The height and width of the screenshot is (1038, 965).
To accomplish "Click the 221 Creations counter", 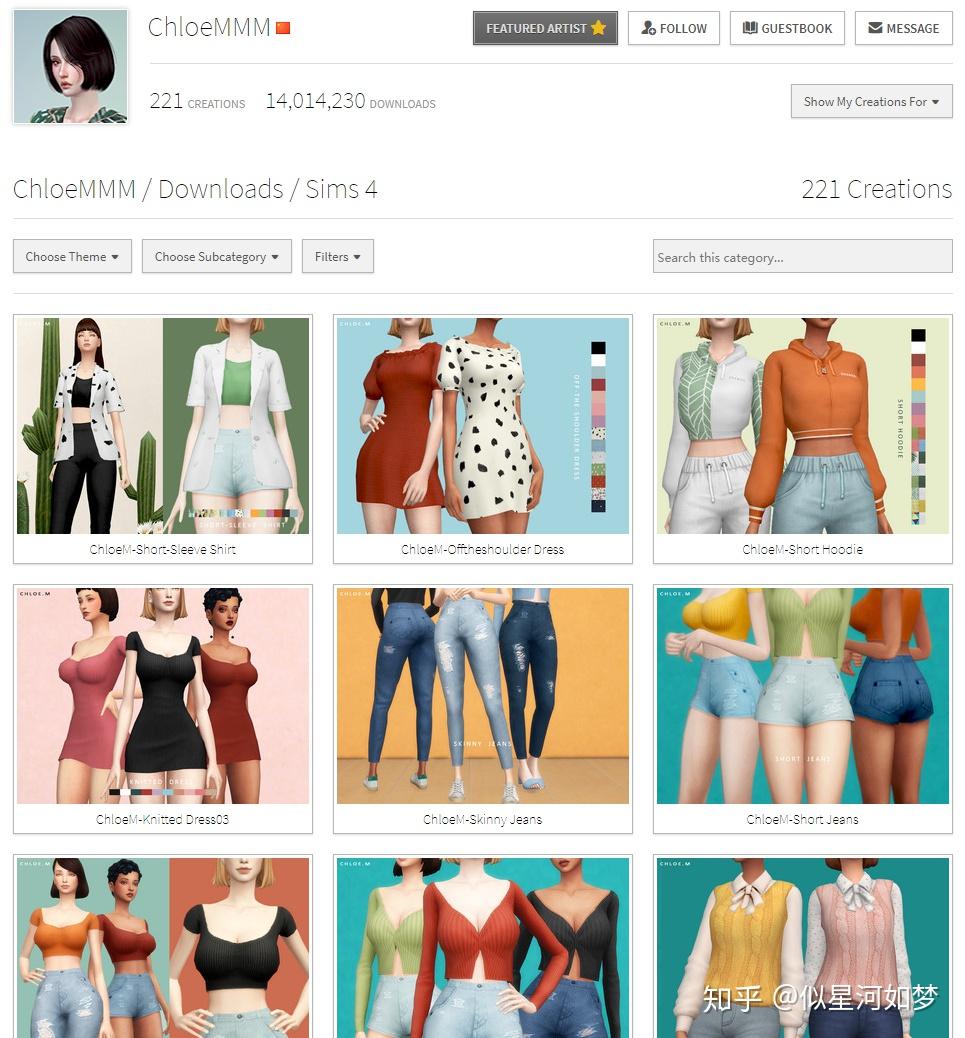I will (x=196, y=102).
